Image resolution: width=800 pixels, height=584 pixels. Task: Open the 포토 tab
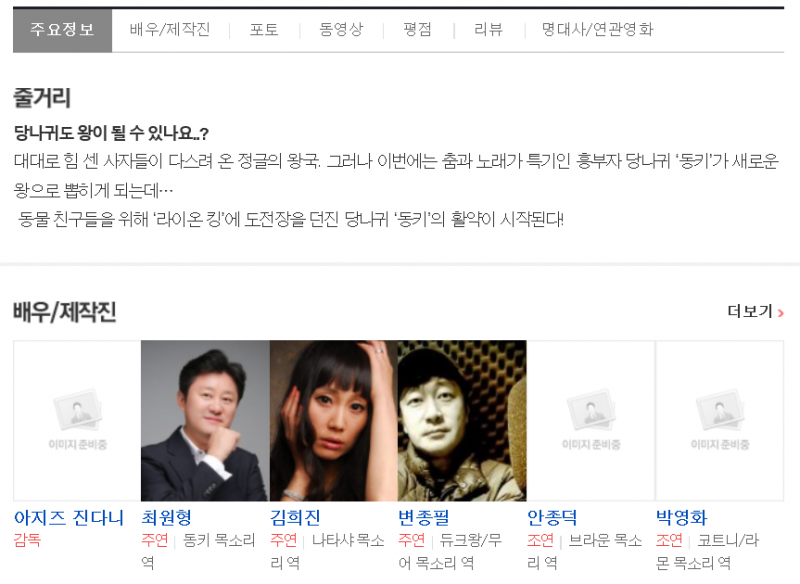[264, 30]
